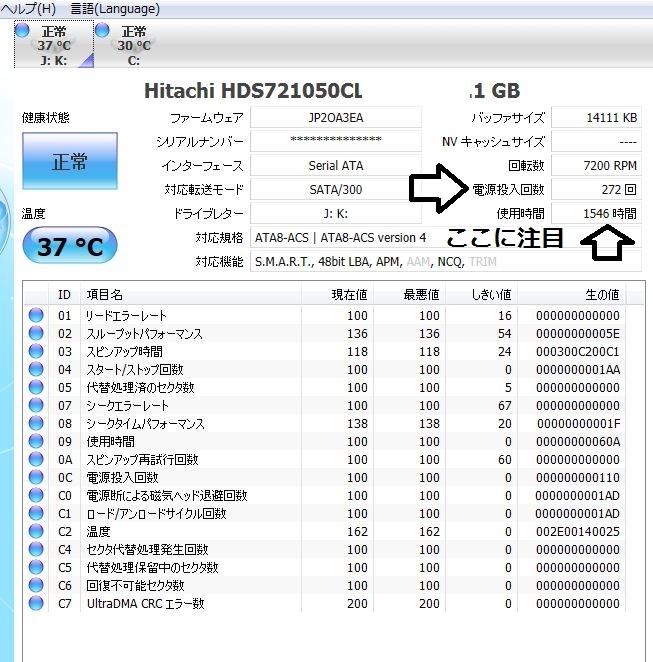
Task: Click raw value 000300C200C1
Action: click(x=577, y=351)
